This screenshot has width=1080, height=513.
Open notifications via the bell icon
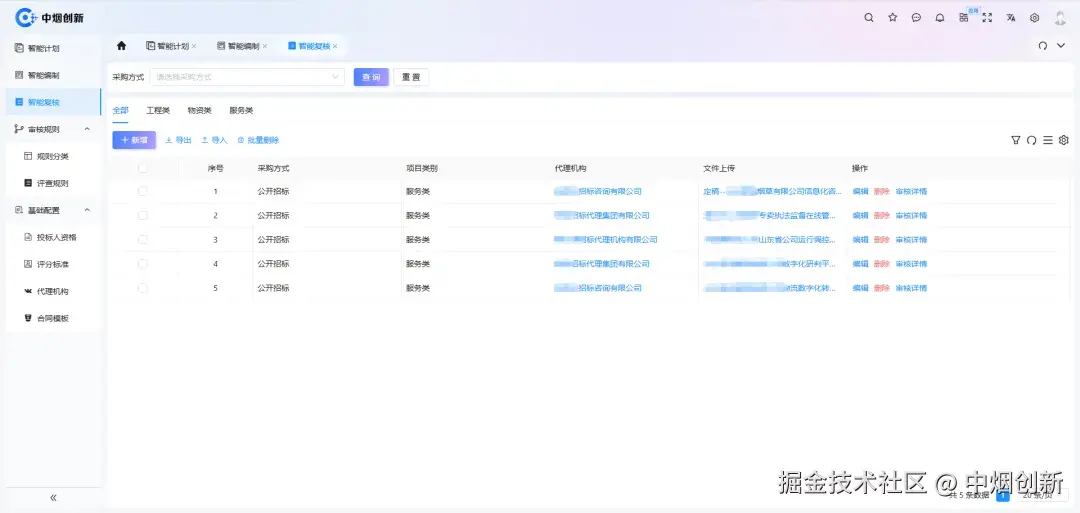tap(939, 18)
